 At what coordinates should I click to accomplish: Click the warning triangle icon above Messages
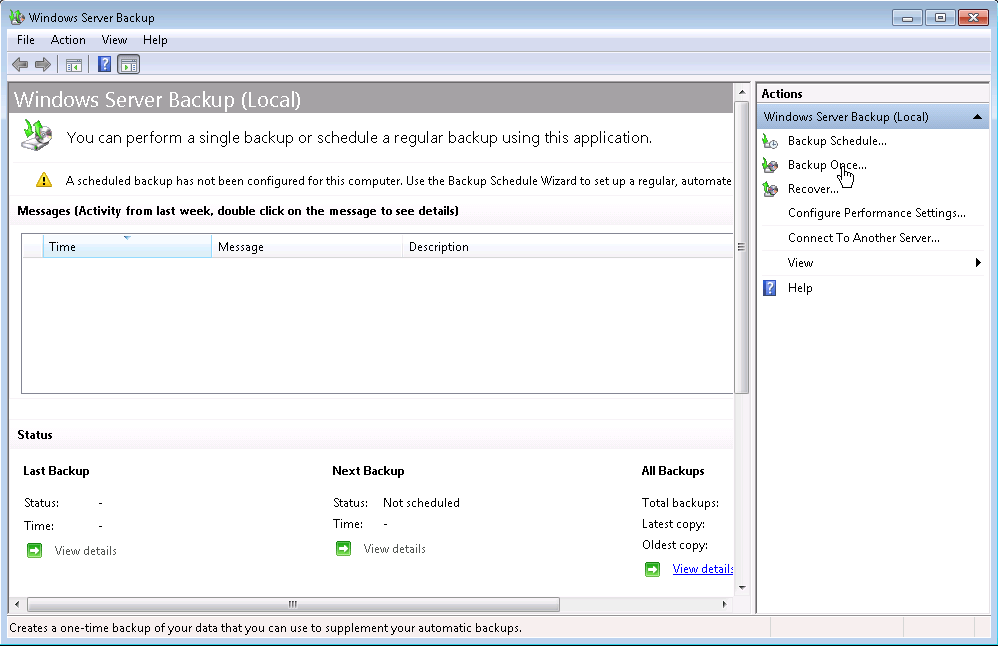[44, 178]
